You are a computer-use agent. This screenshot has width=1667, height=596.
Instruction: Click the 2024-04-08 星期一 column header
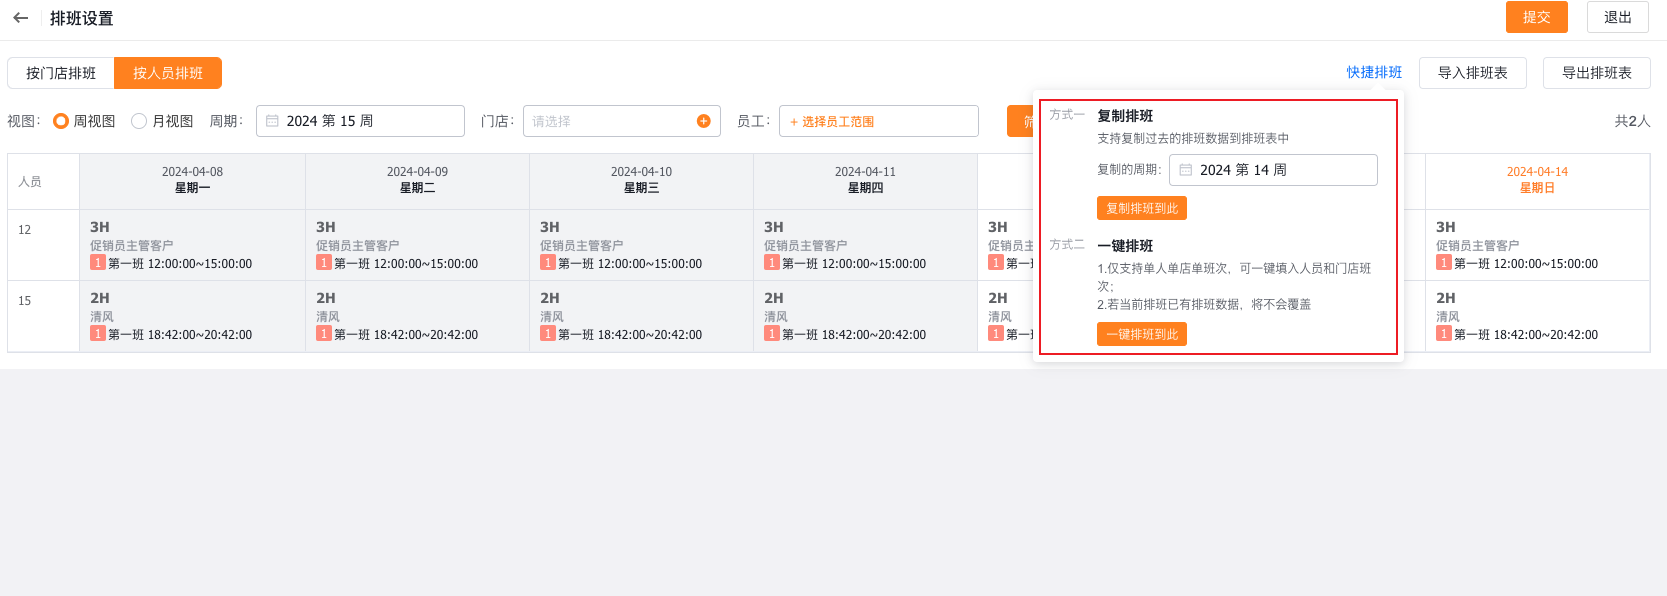[193, 181]
